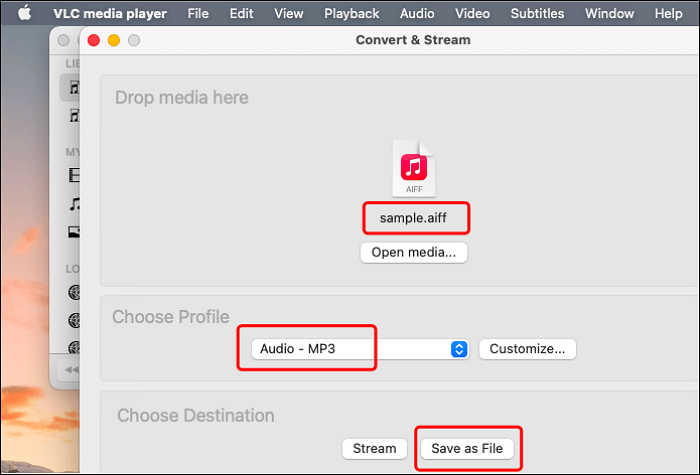Click the Stream button
The width and height of the screenshot is (700, 475).
click(x=375, y=449)
